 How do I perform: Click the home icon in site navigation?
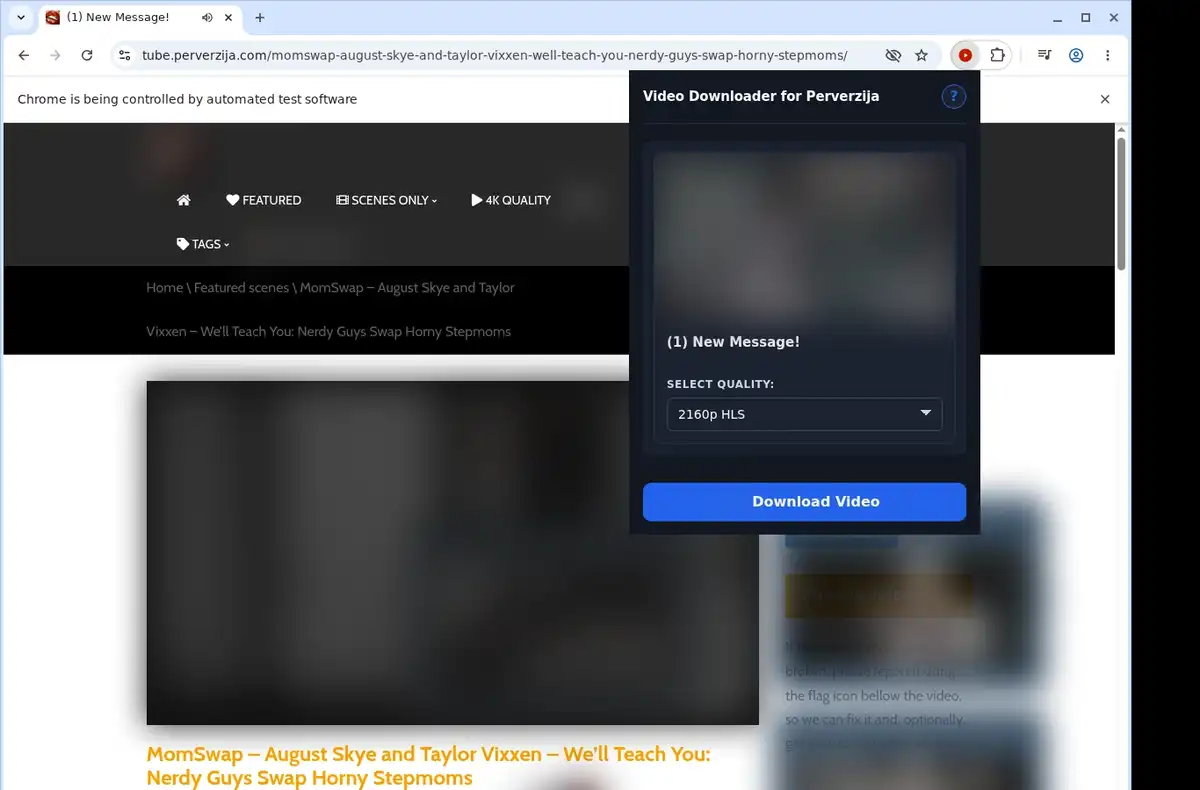[x=184, y=200]
